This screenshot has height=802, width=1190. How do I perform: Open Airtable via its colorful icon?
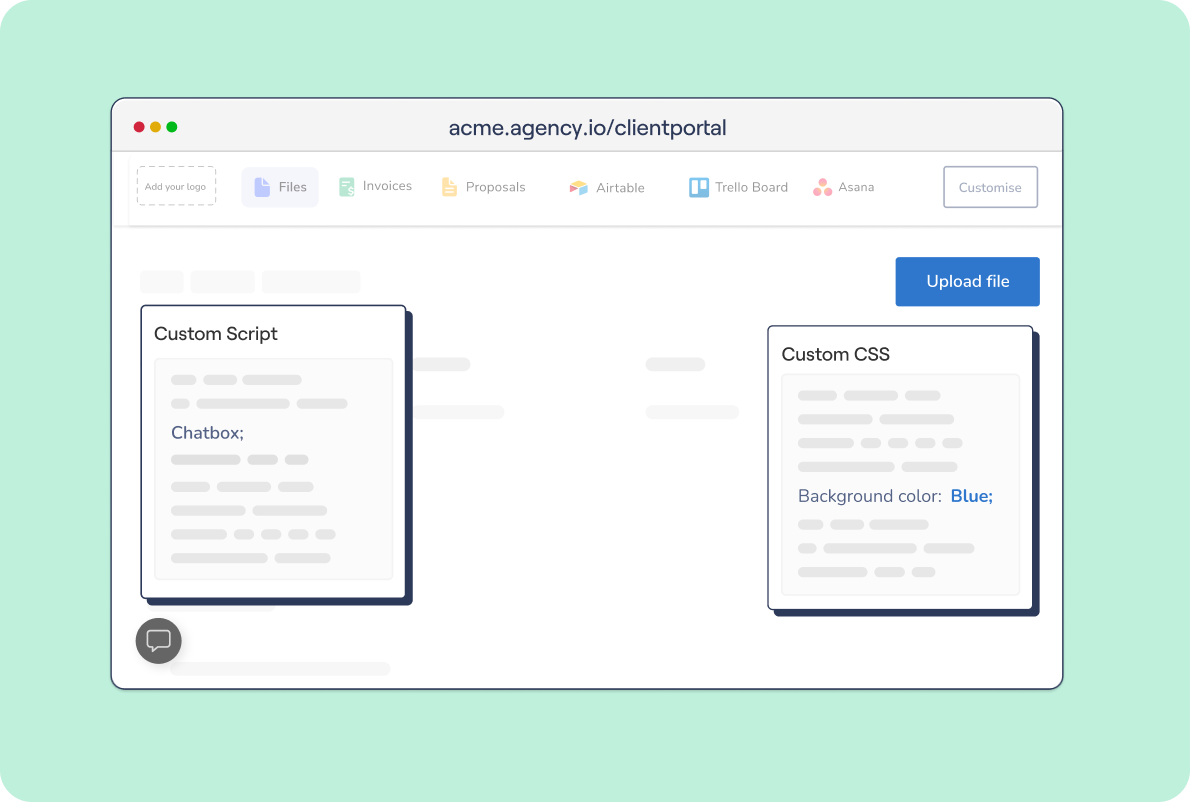(x=578, y=187)
